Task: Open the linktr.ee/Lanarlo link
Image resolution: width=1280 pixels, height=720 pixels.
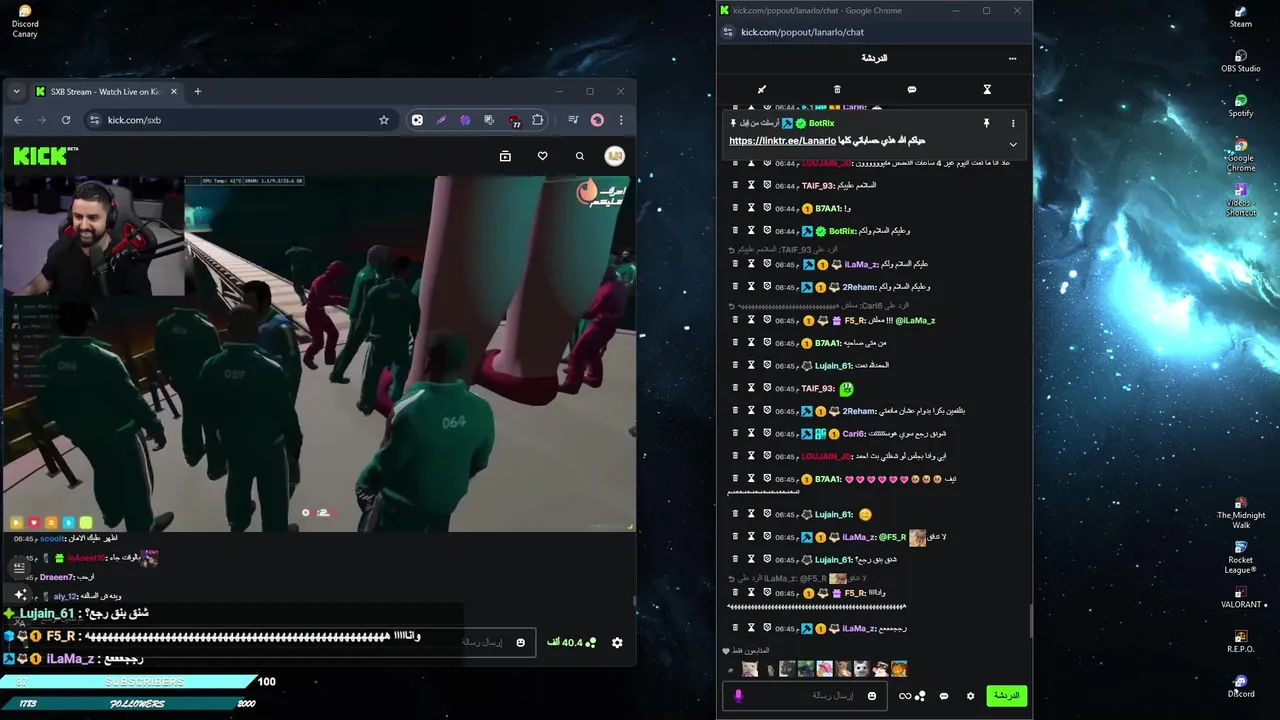Action: tap(782, 141)
